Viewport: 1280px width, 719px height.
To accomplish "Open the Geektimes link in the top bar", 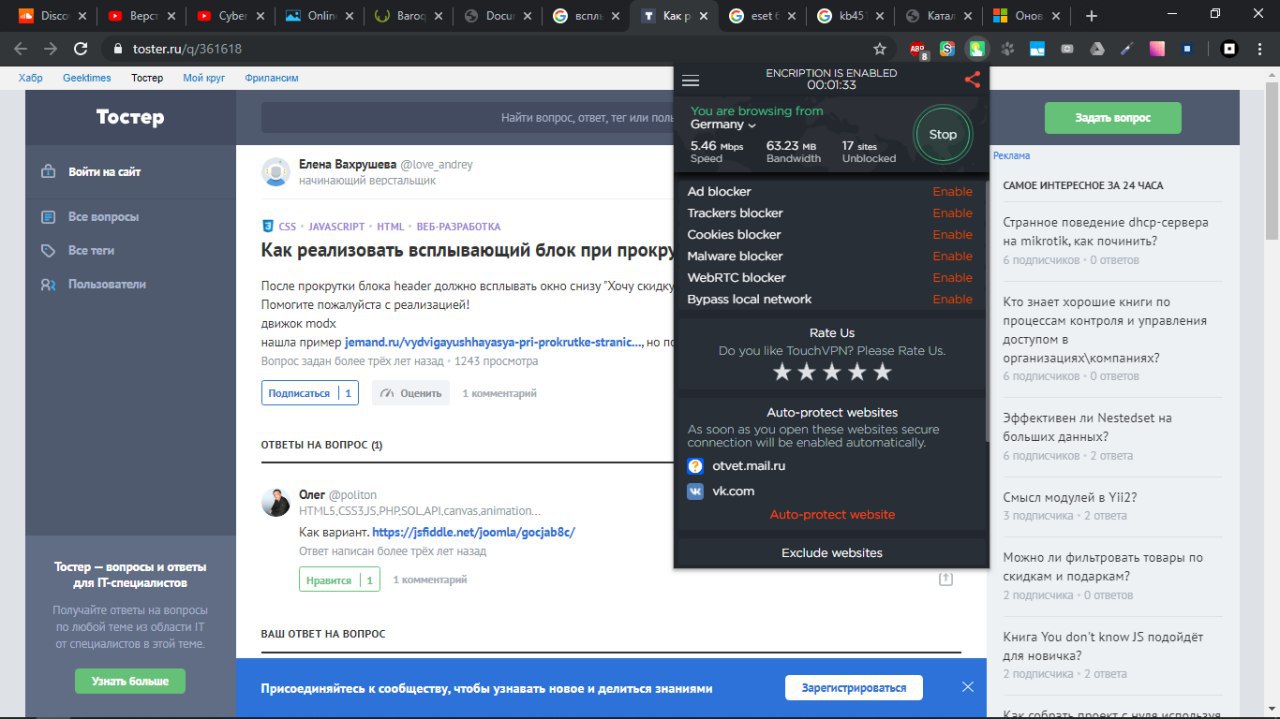I will pyautogui.click(x=88, y=77).
